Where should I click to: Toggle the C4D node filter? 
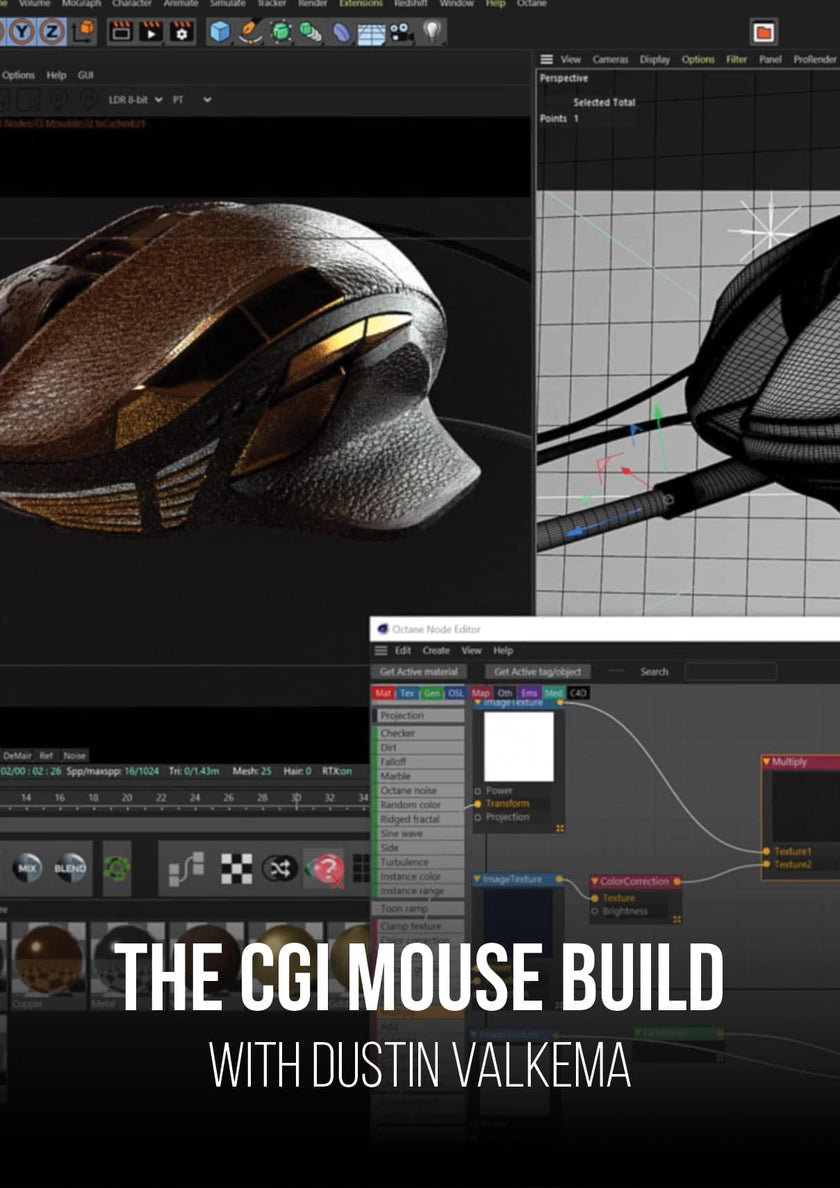pos(578,693)
